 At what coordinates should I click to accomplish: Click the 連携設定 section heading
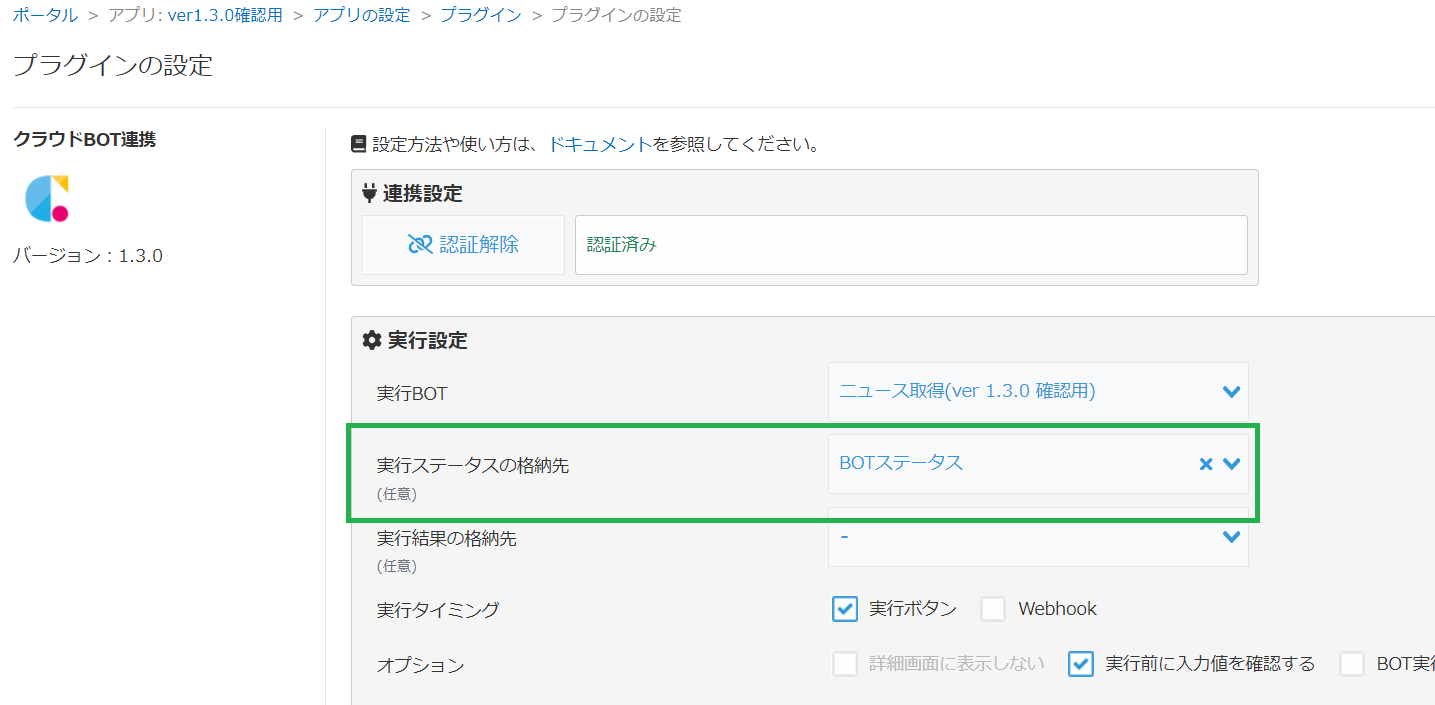[x=423, y=193]
